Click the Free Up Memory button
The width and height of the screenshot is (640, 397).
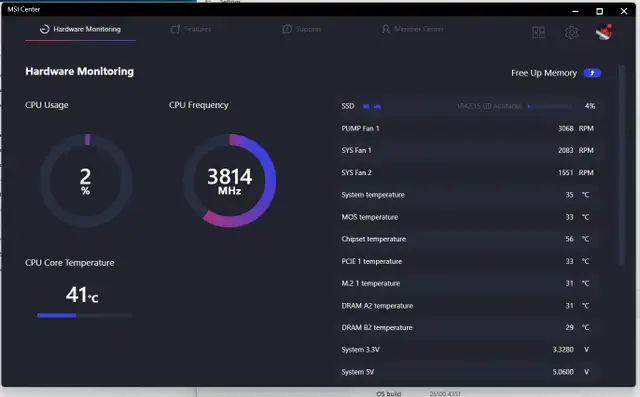coord(592,73)
